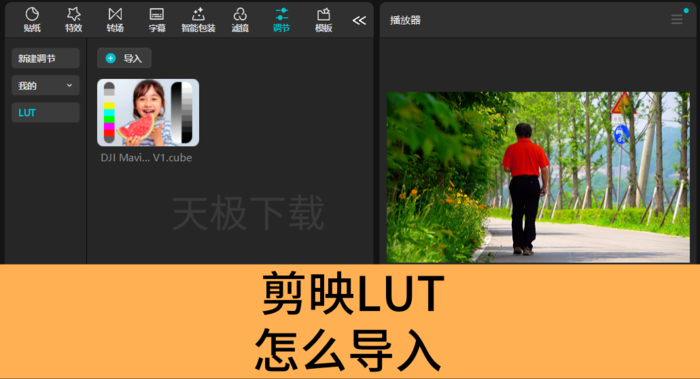Image resolution: width=700 pixels, height=379 pixels.
Task: Select the LUT sidebar item
Action: [x=46, y=112]
